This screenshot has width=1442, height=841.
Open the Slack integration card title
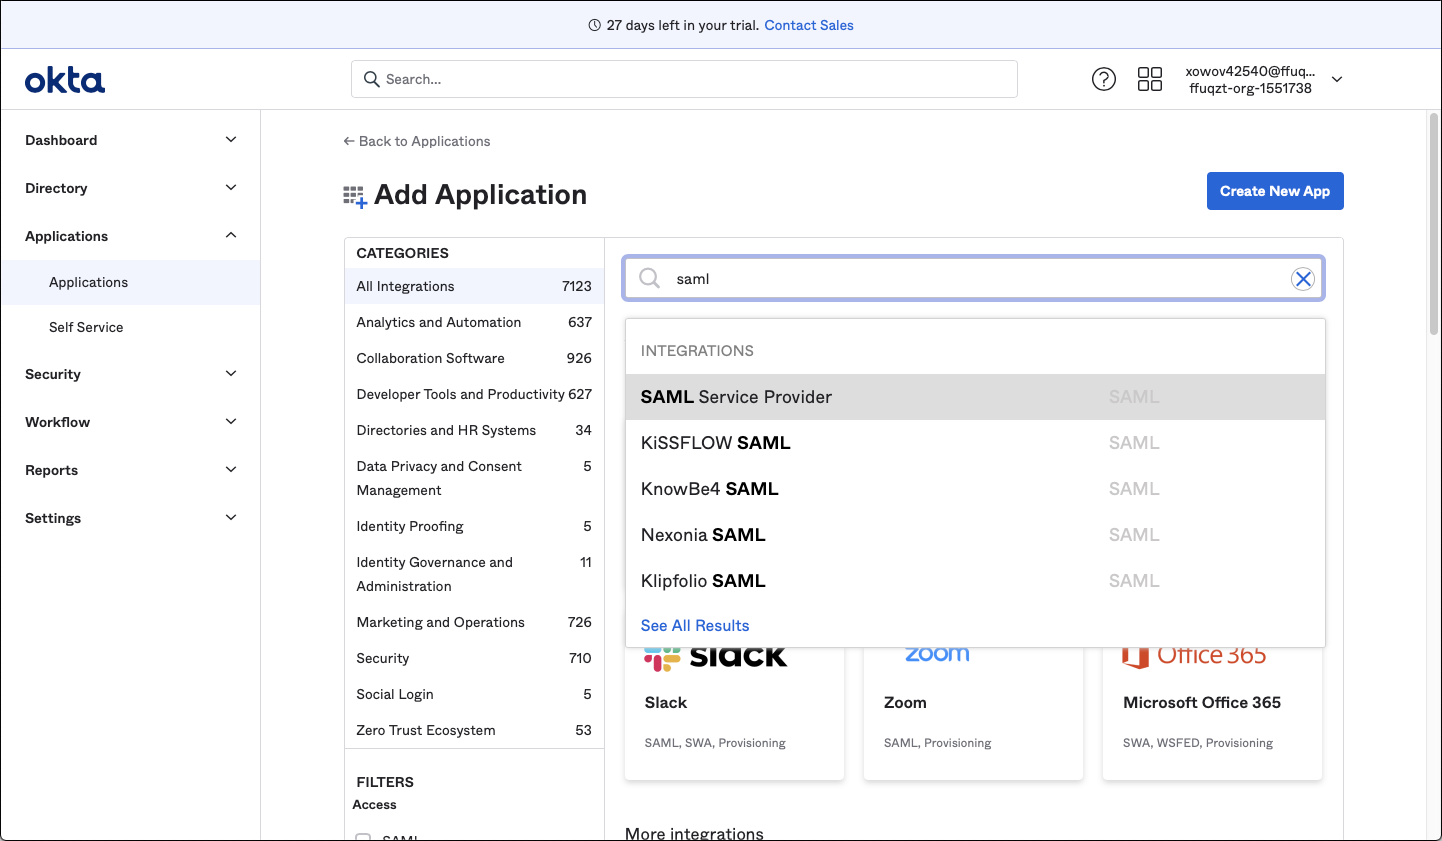pyautogui.click(x=666, y=703)
